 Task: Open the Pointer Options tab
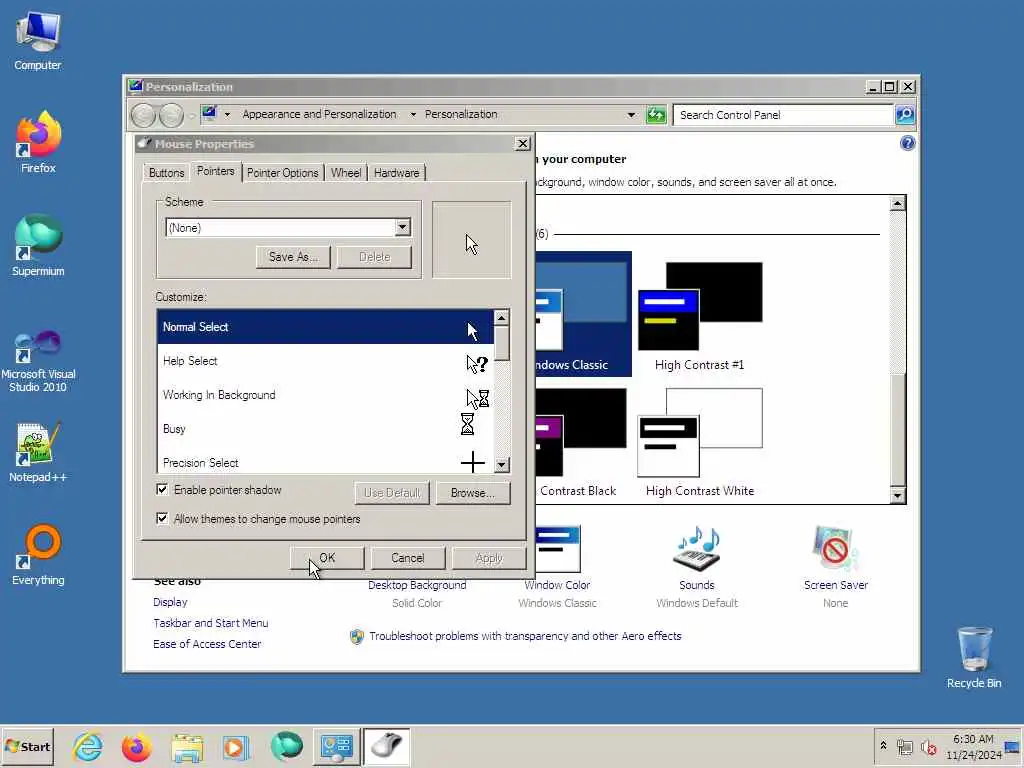282,172
